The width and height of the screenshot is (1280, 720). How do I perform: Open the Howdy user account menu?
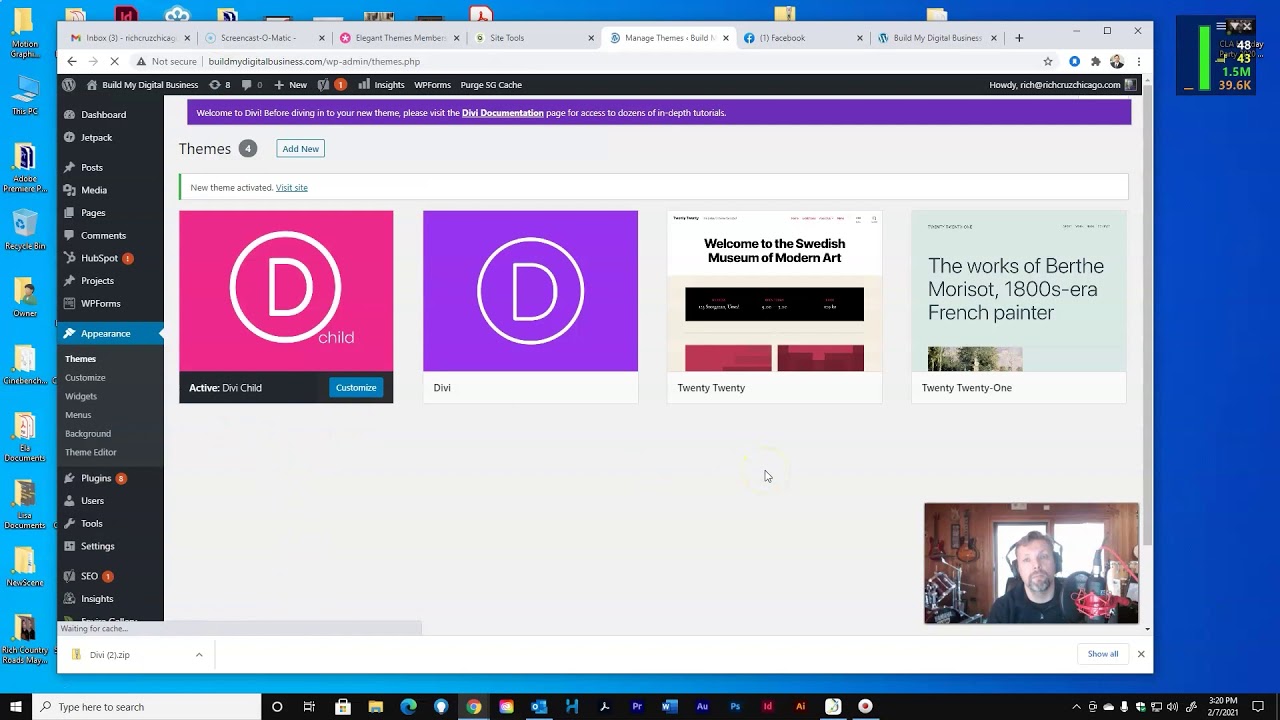point(1063,85)
